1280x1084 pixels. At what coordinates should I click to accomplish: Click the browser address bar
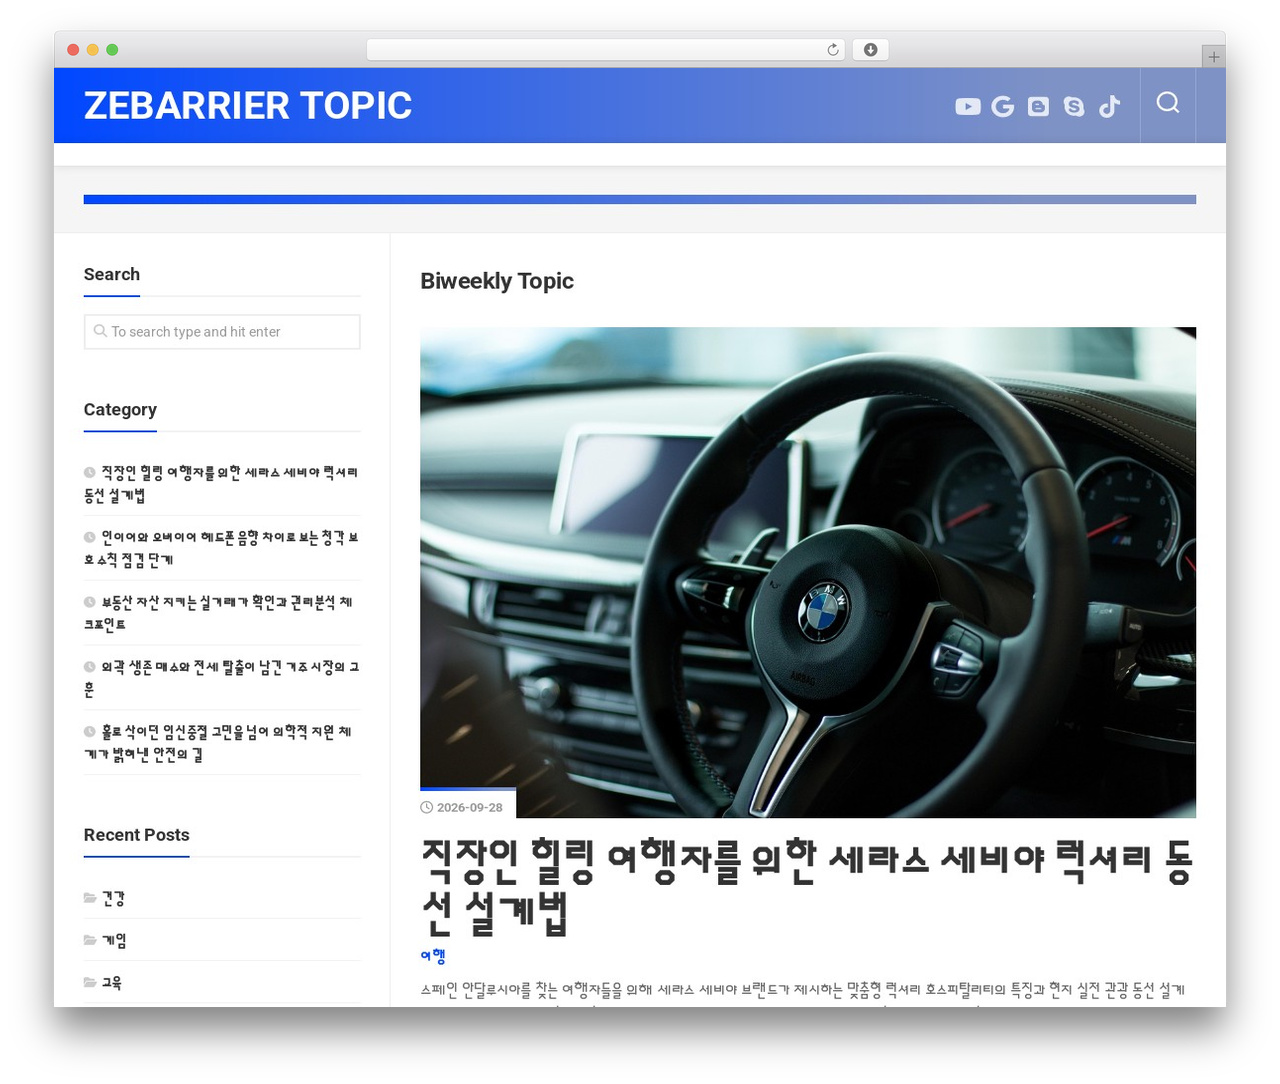tap(606, 50)
